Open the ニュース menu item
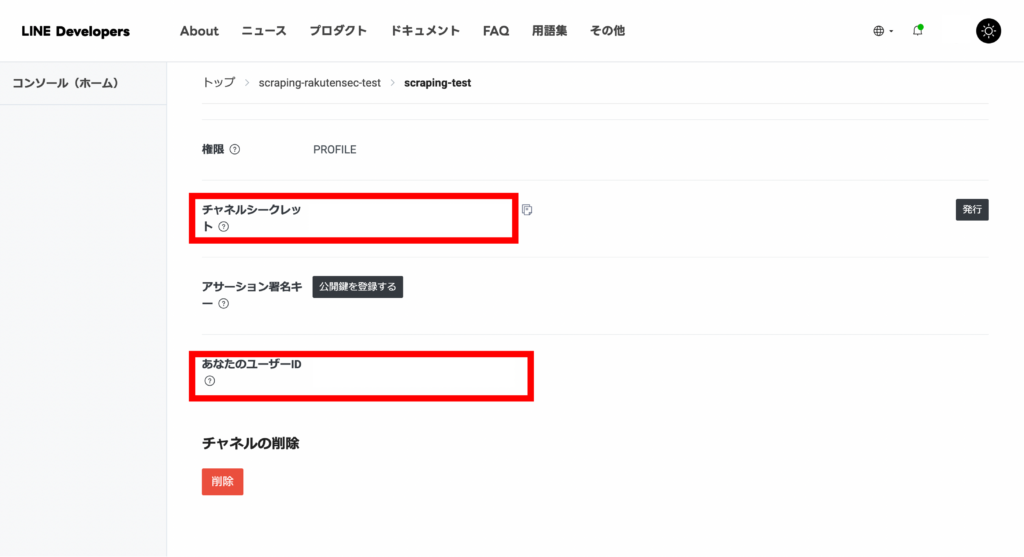Viewport: 1024px width, 557px height. [x=264, y=31]
